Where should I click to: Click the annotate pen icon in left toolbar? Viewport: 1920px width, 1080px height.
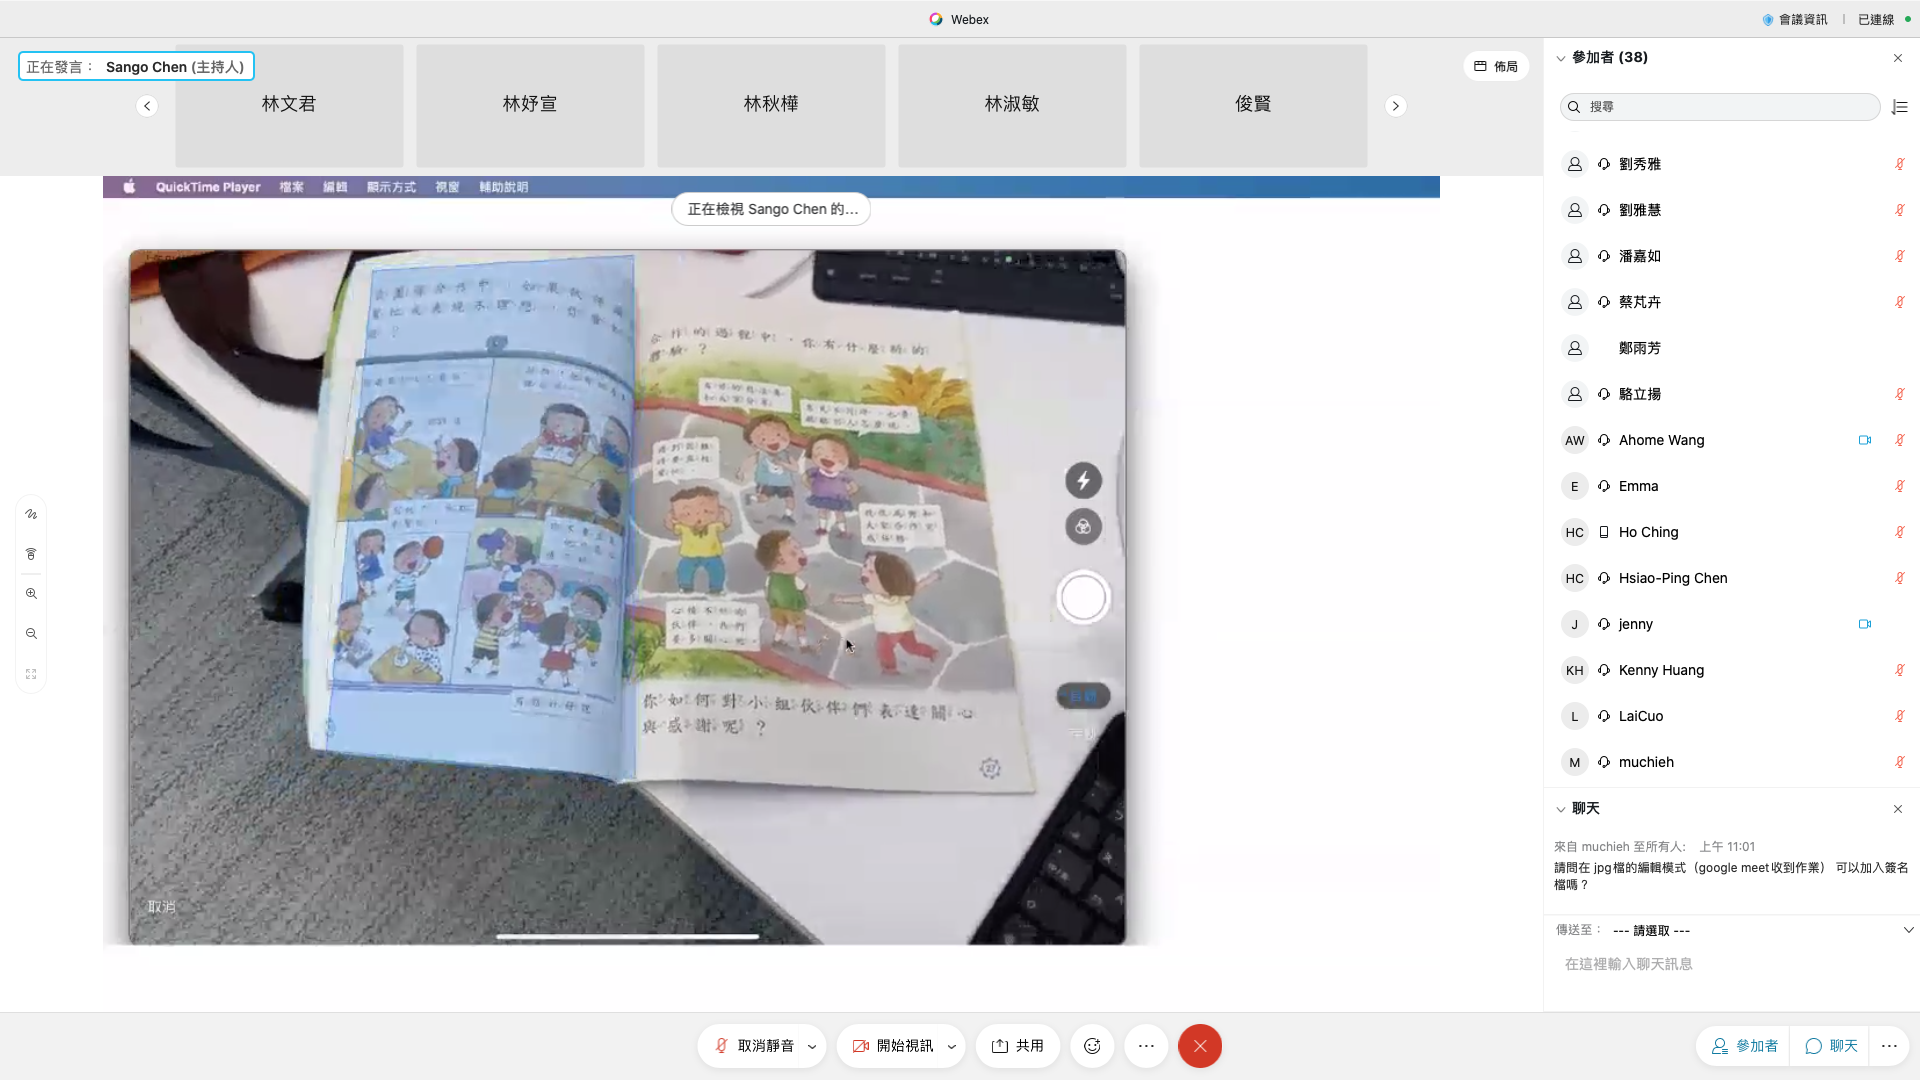tap(31, 514)
